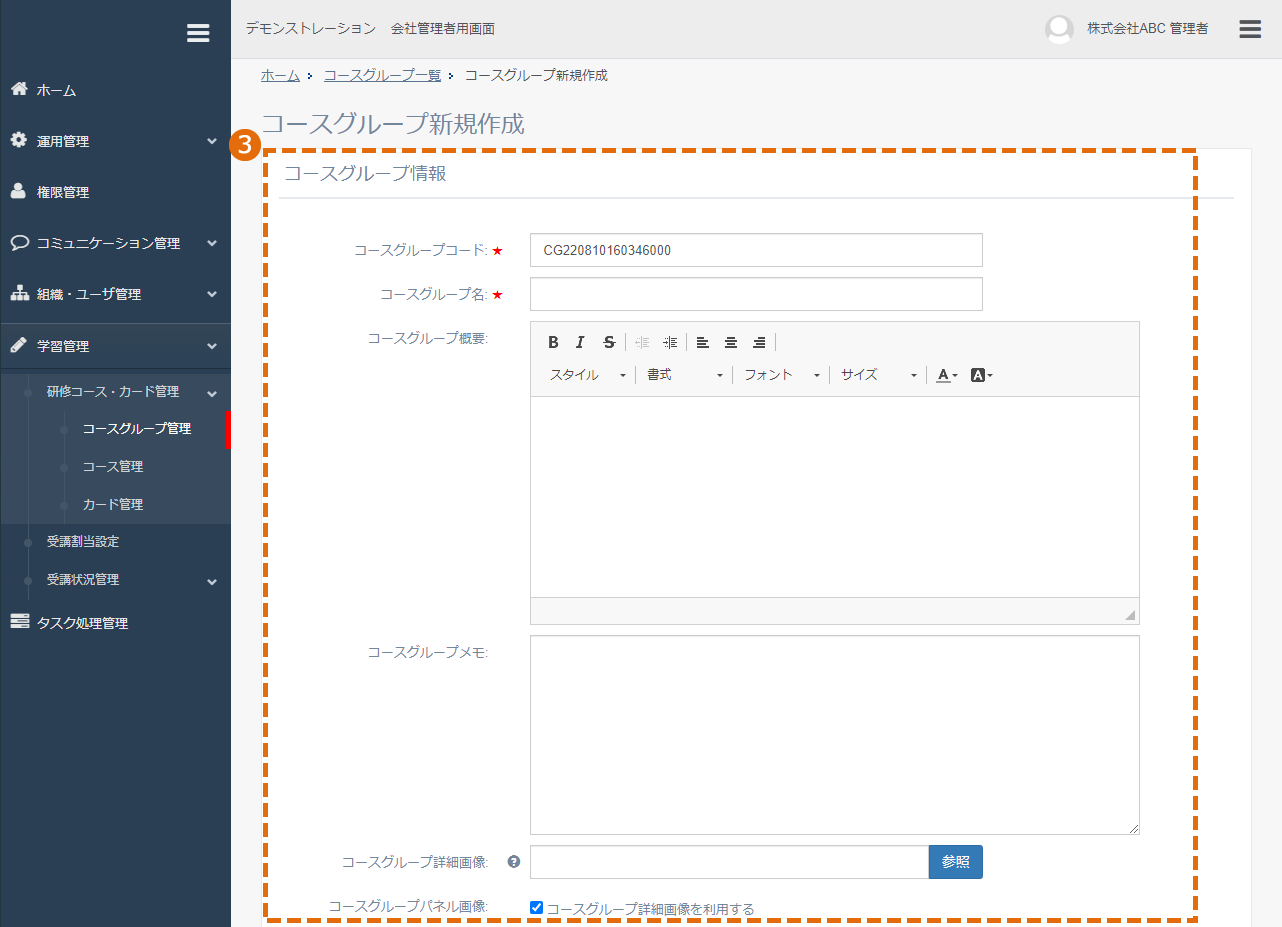1282x927 pixels.
Task: Align text right in editor
Action: (x=759, y=342)
